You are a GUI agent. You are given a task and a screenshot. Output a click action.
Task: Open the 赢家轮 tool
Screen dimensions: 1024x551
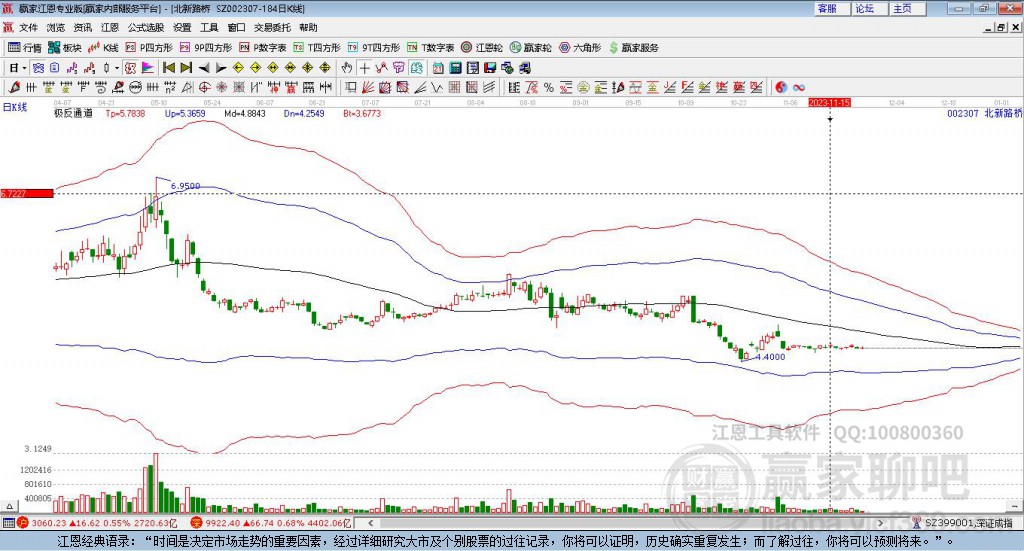(530, 48)
